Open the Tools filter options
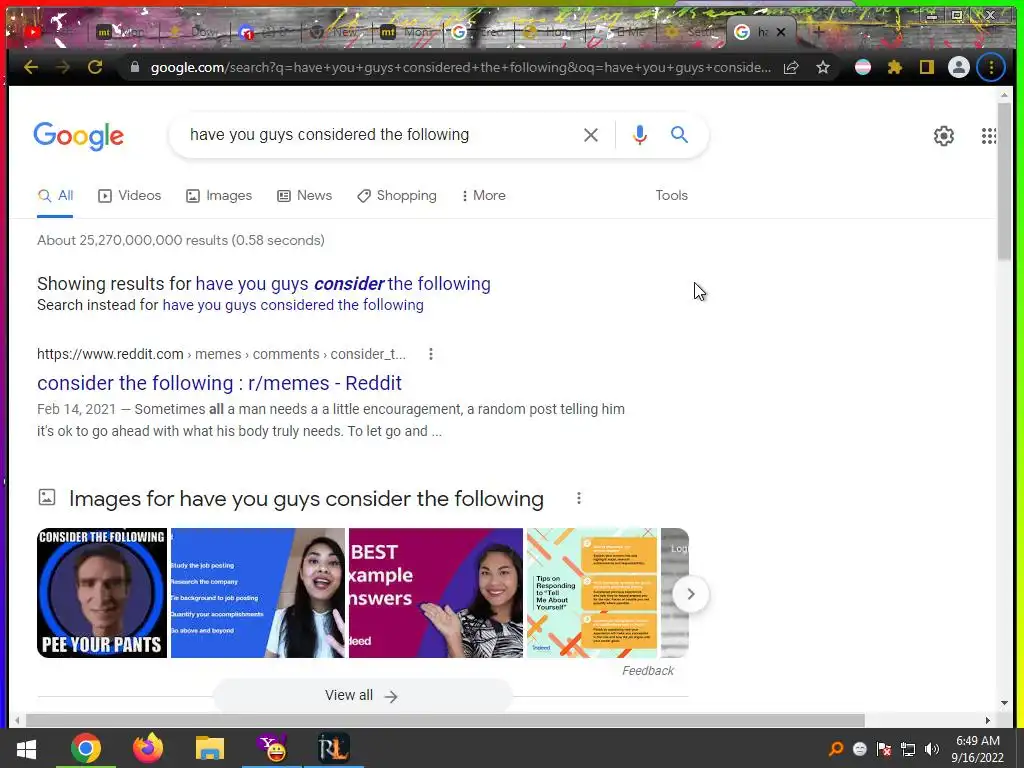This screenshot has width=1024, height=768. coord(671,195)
